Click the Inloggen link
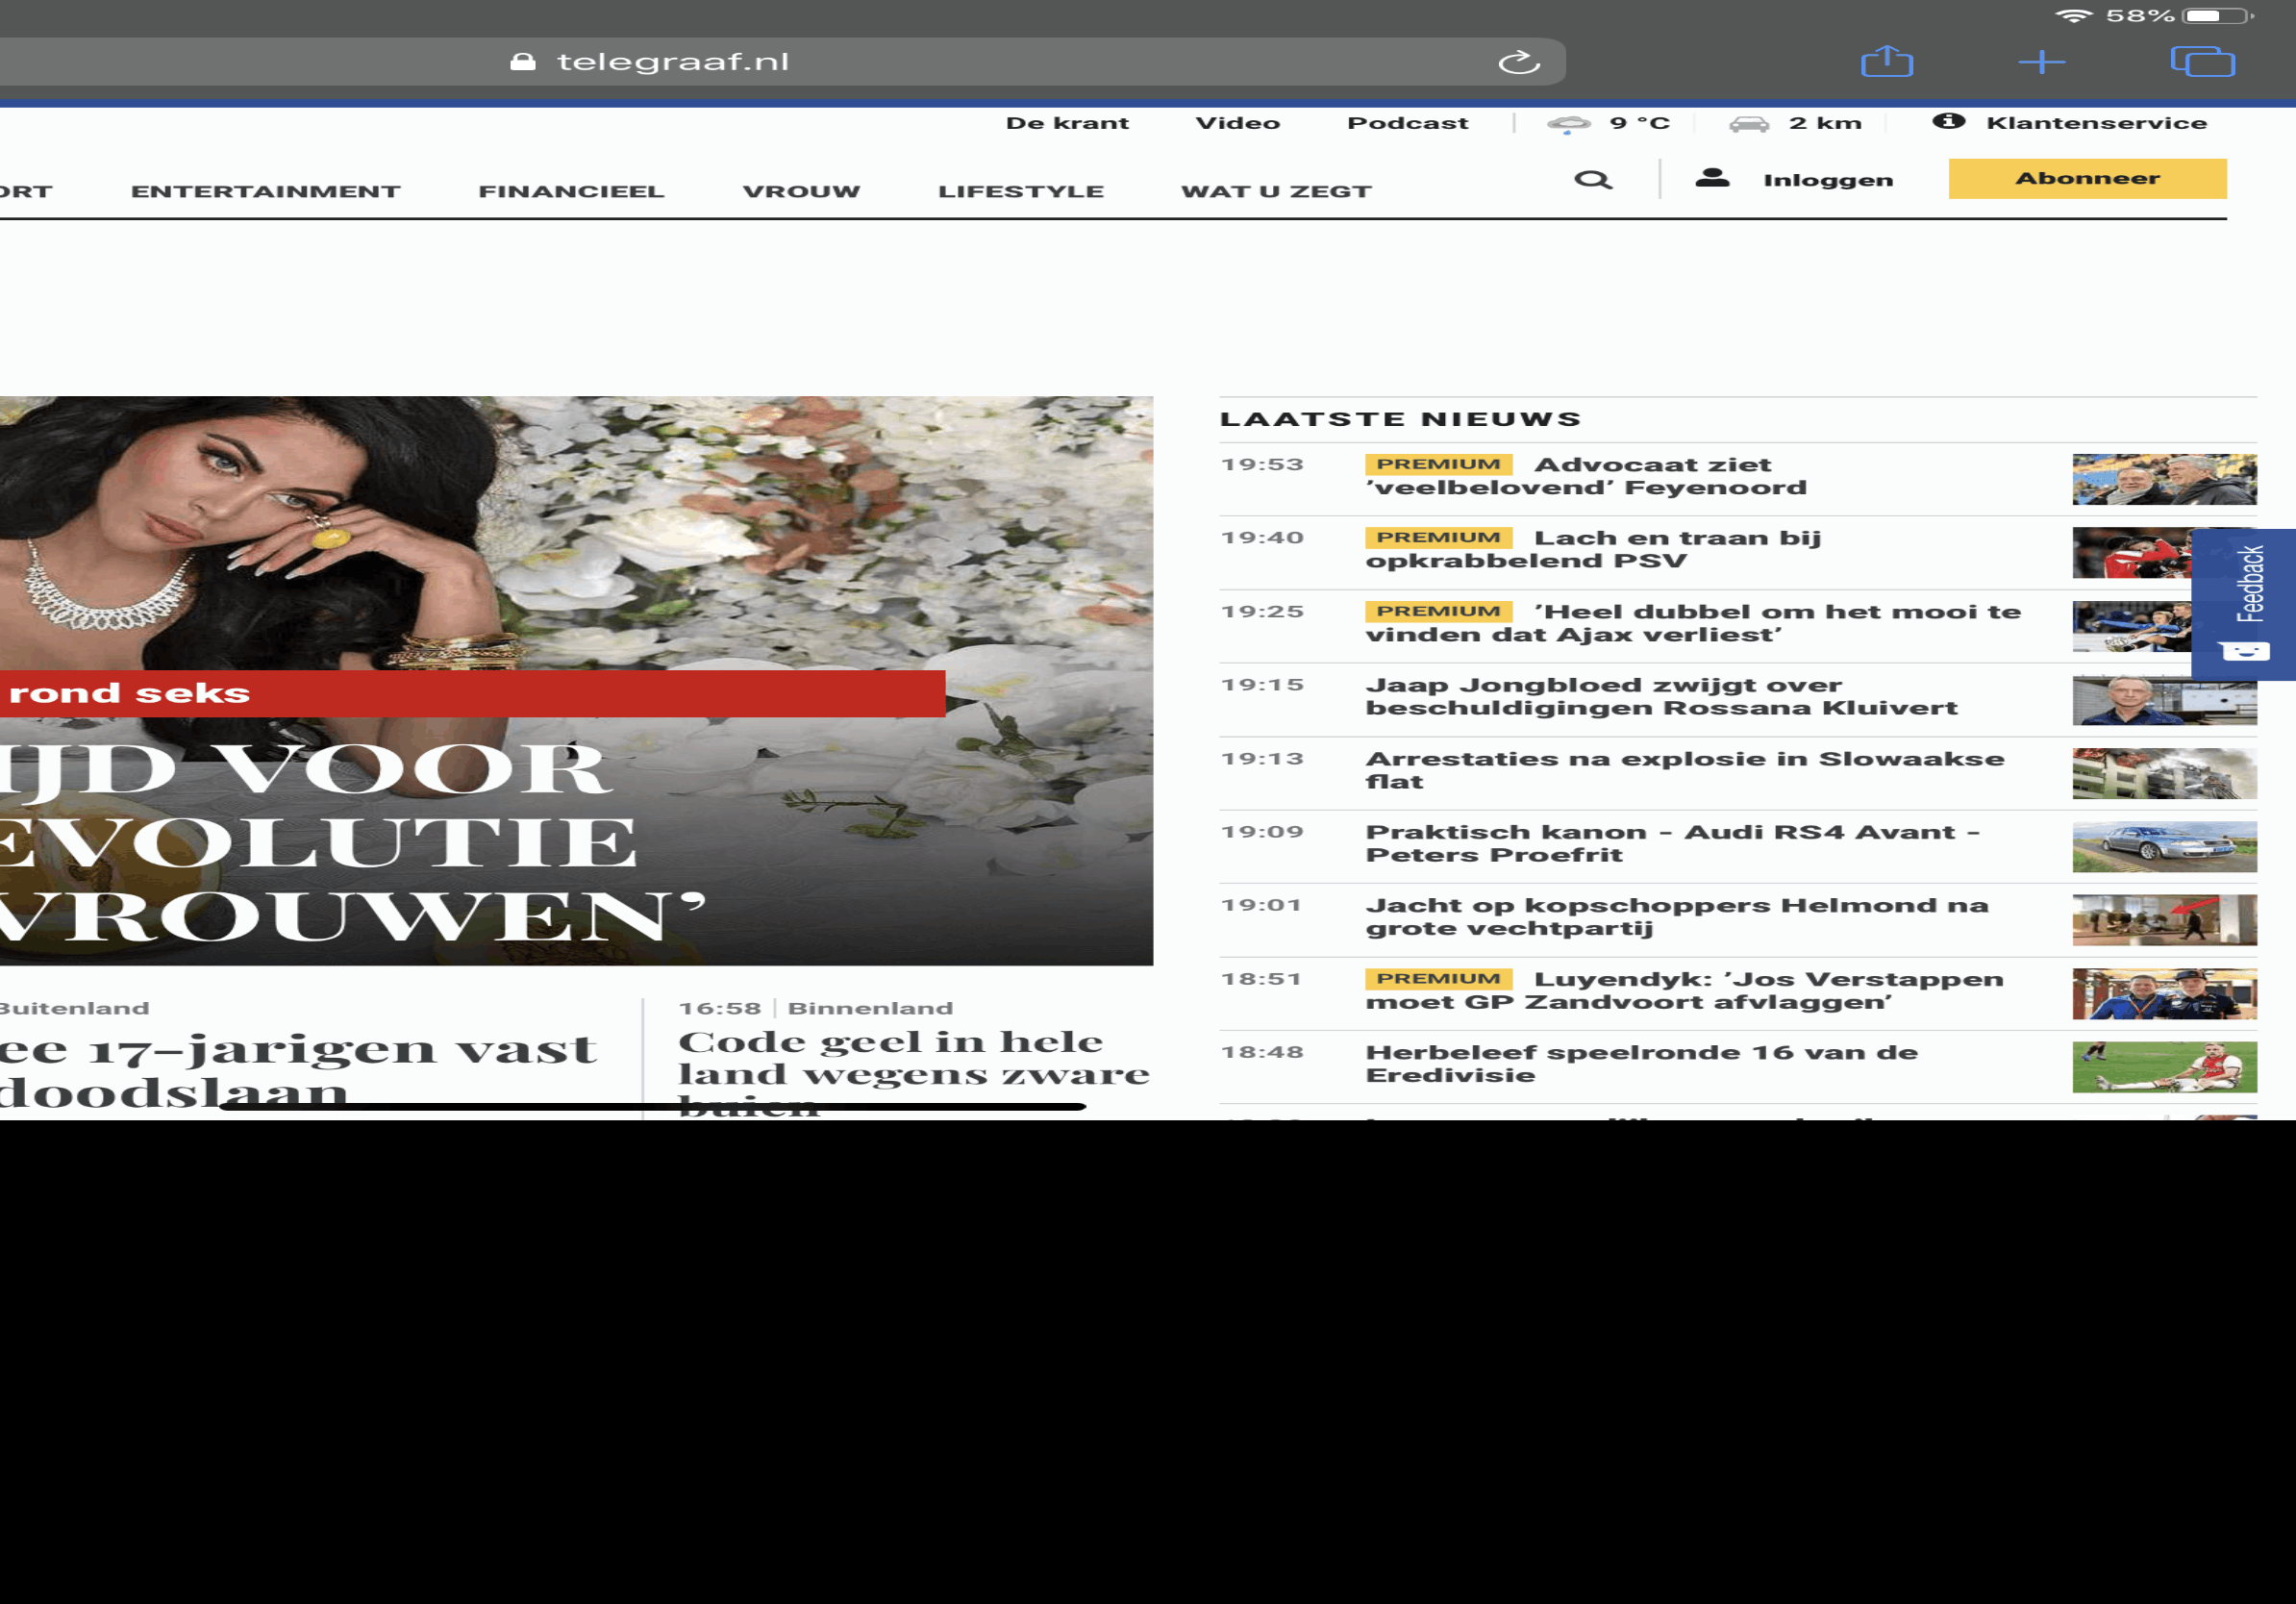 tap(1827, 180)
